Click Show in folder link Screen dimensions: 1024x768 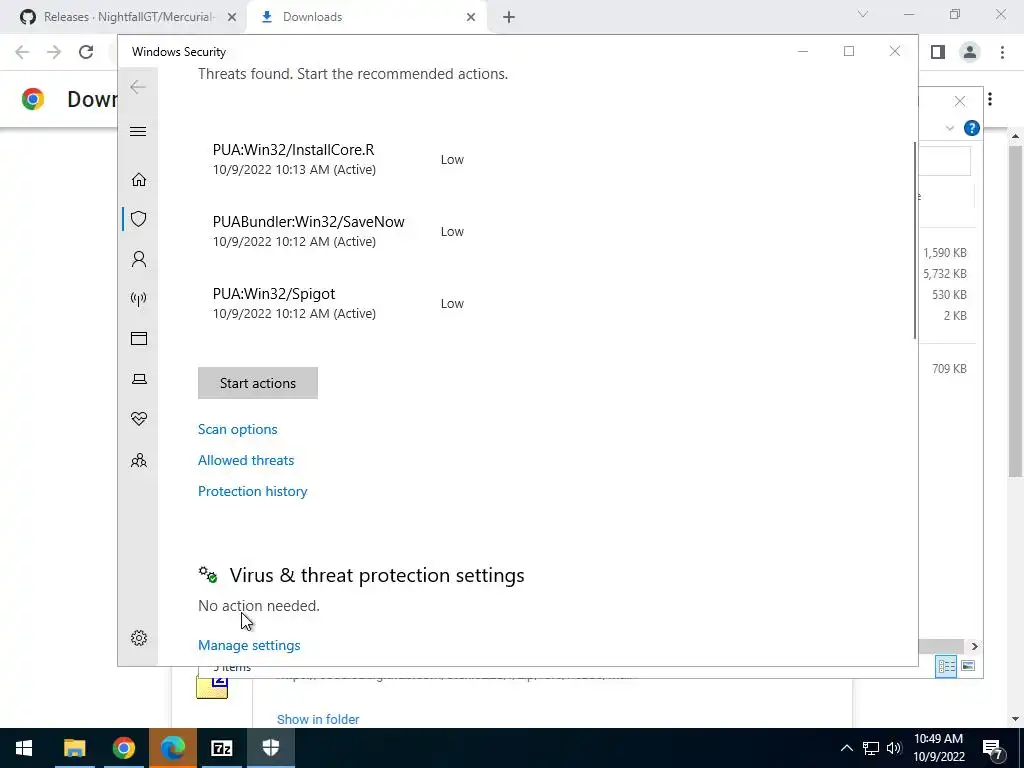pos(318,719)
